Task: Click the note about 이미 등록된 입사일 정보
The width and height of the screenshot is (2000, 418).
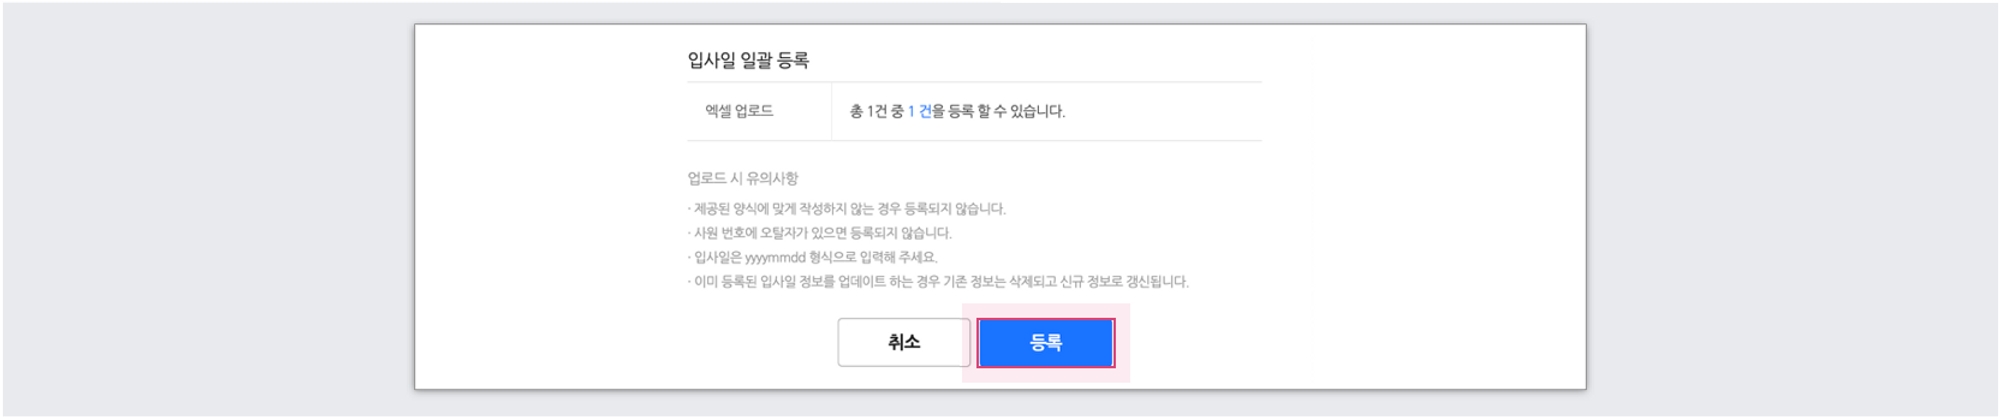Action: tap(938, 282)
